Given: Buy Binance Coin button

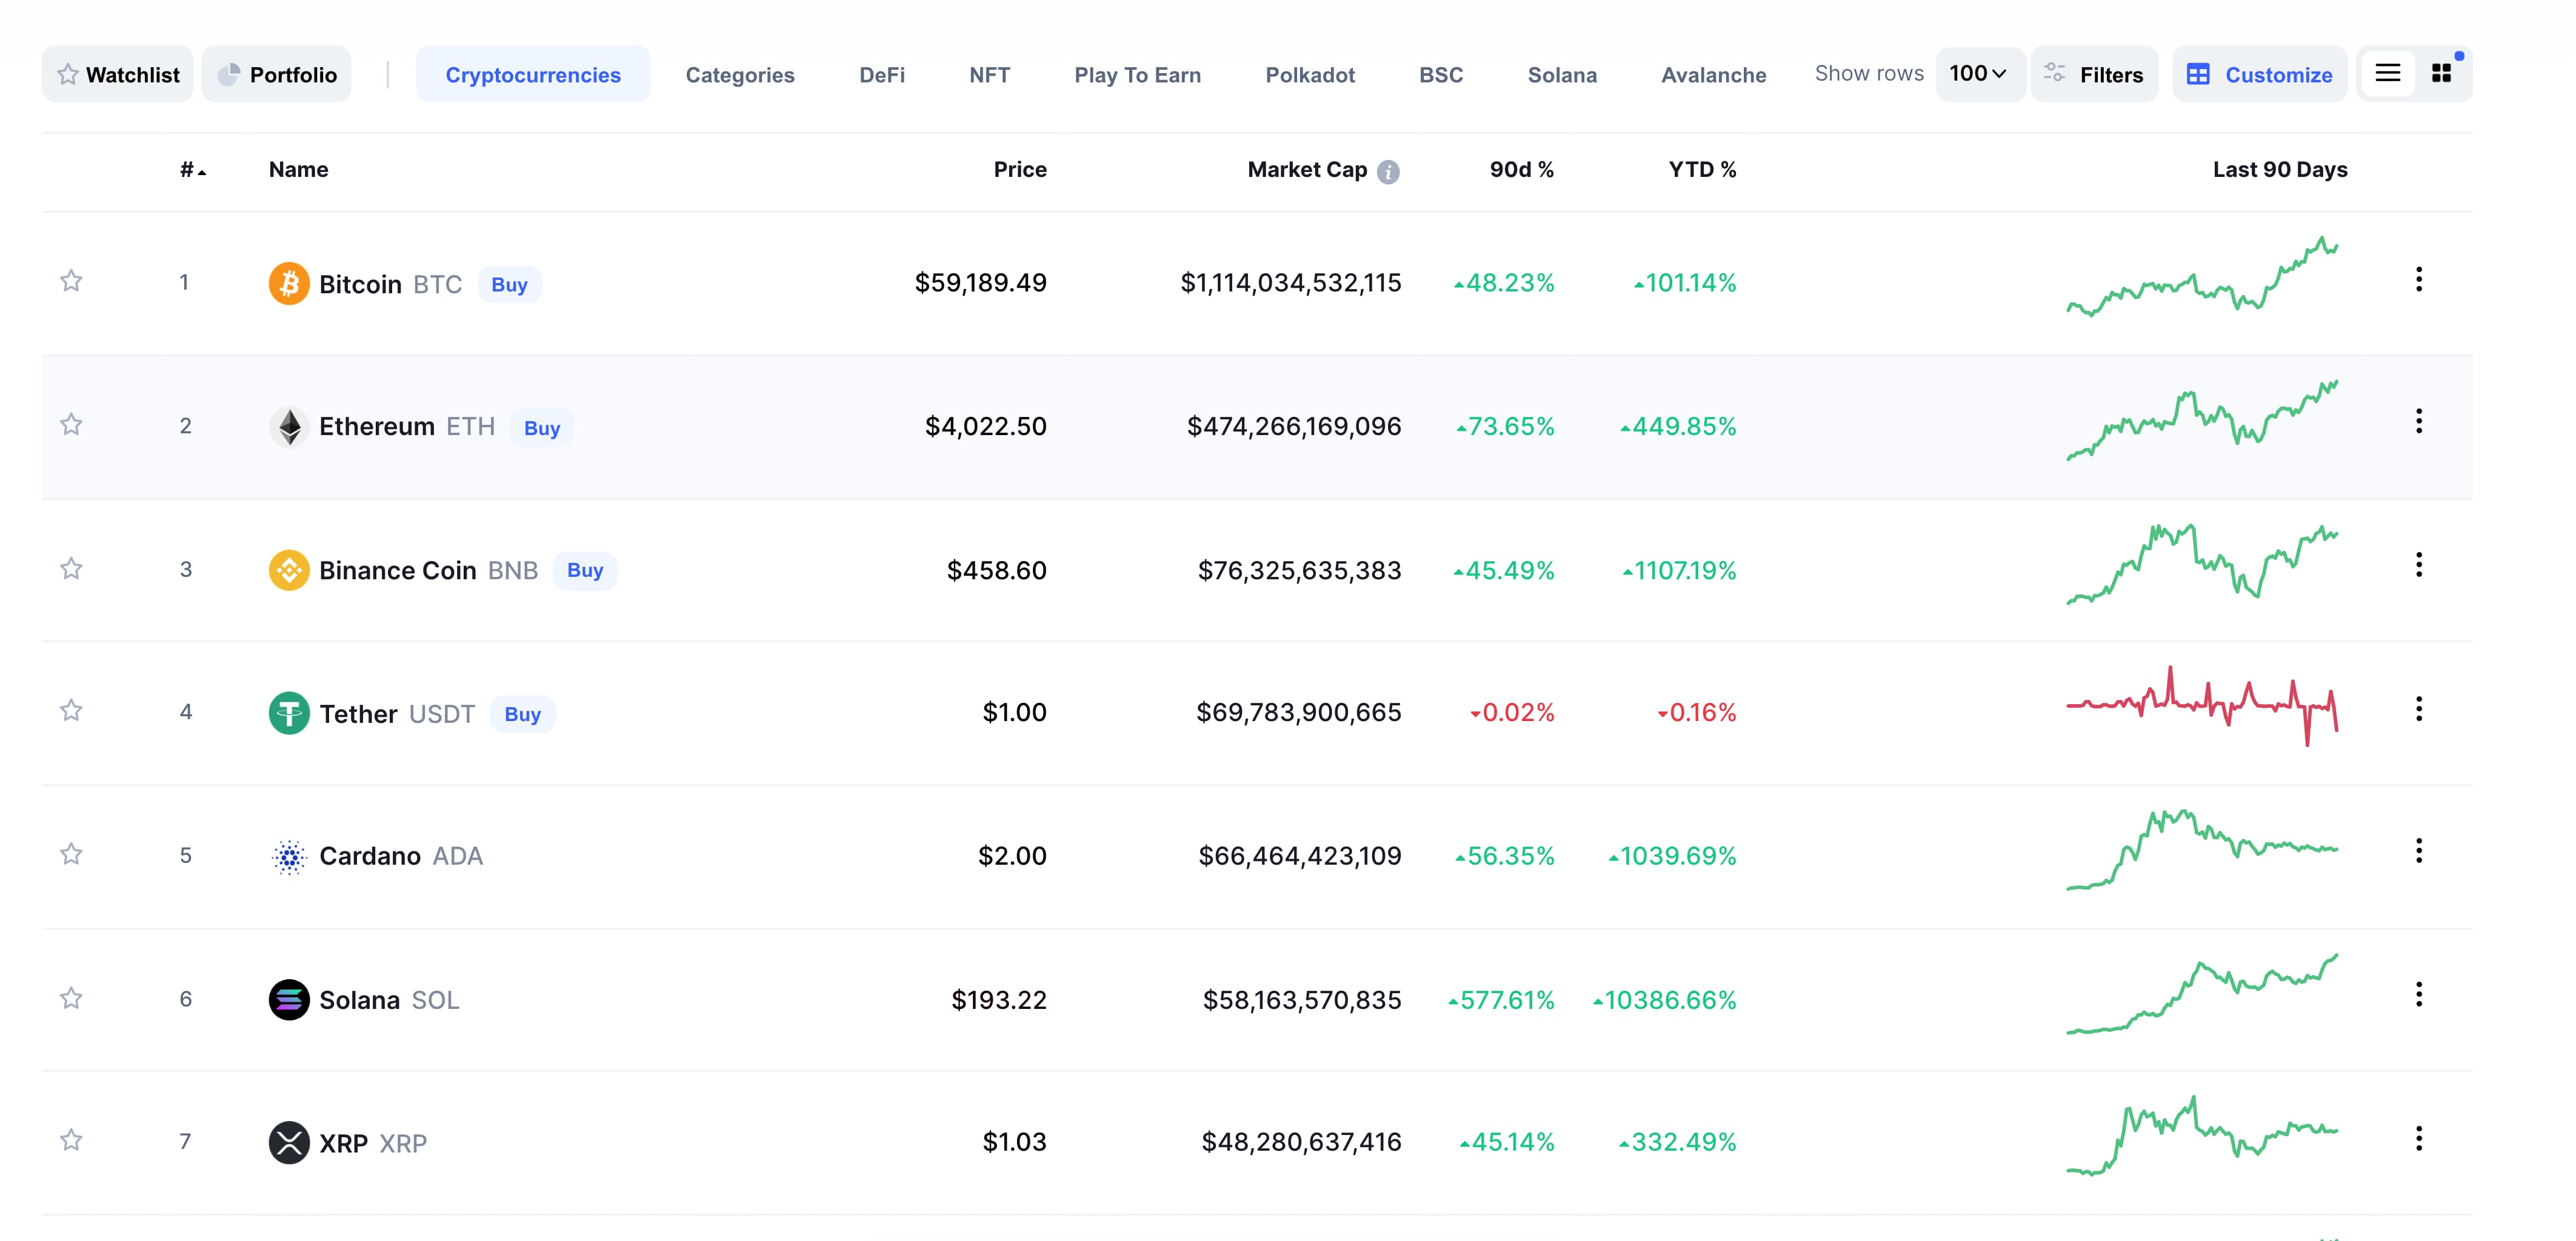Looking at the screenshot, I should coord(585,570).
